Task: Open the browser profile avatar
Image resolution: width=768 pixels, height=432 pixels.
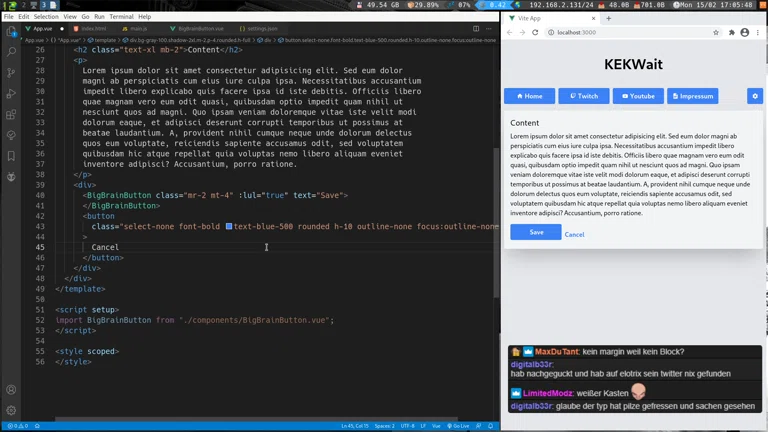Action: coord(744,32)
